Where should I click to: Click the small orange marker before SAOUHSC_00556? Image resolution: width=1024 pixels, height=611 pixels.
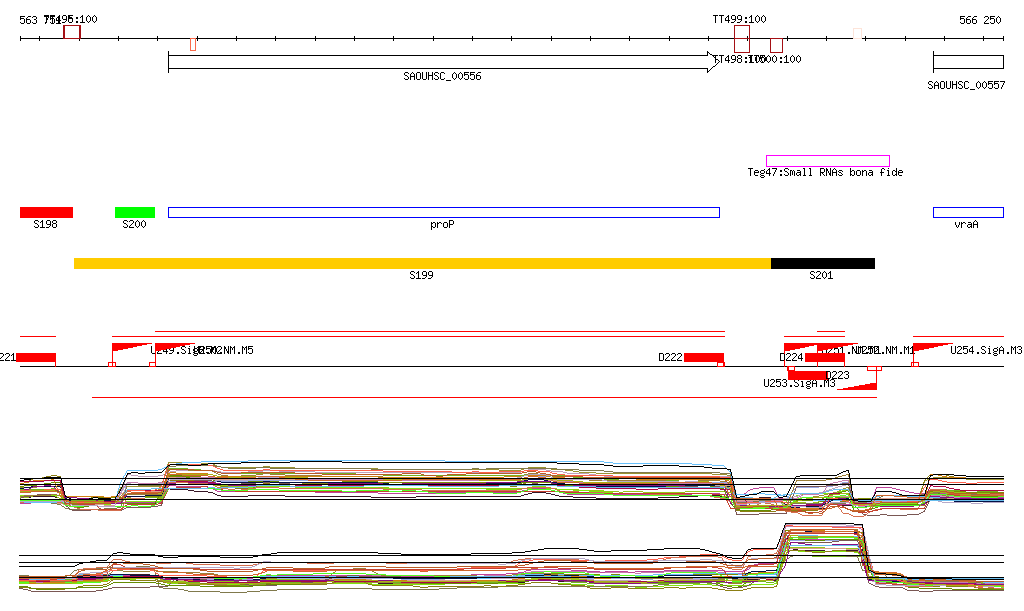point(193,44)
